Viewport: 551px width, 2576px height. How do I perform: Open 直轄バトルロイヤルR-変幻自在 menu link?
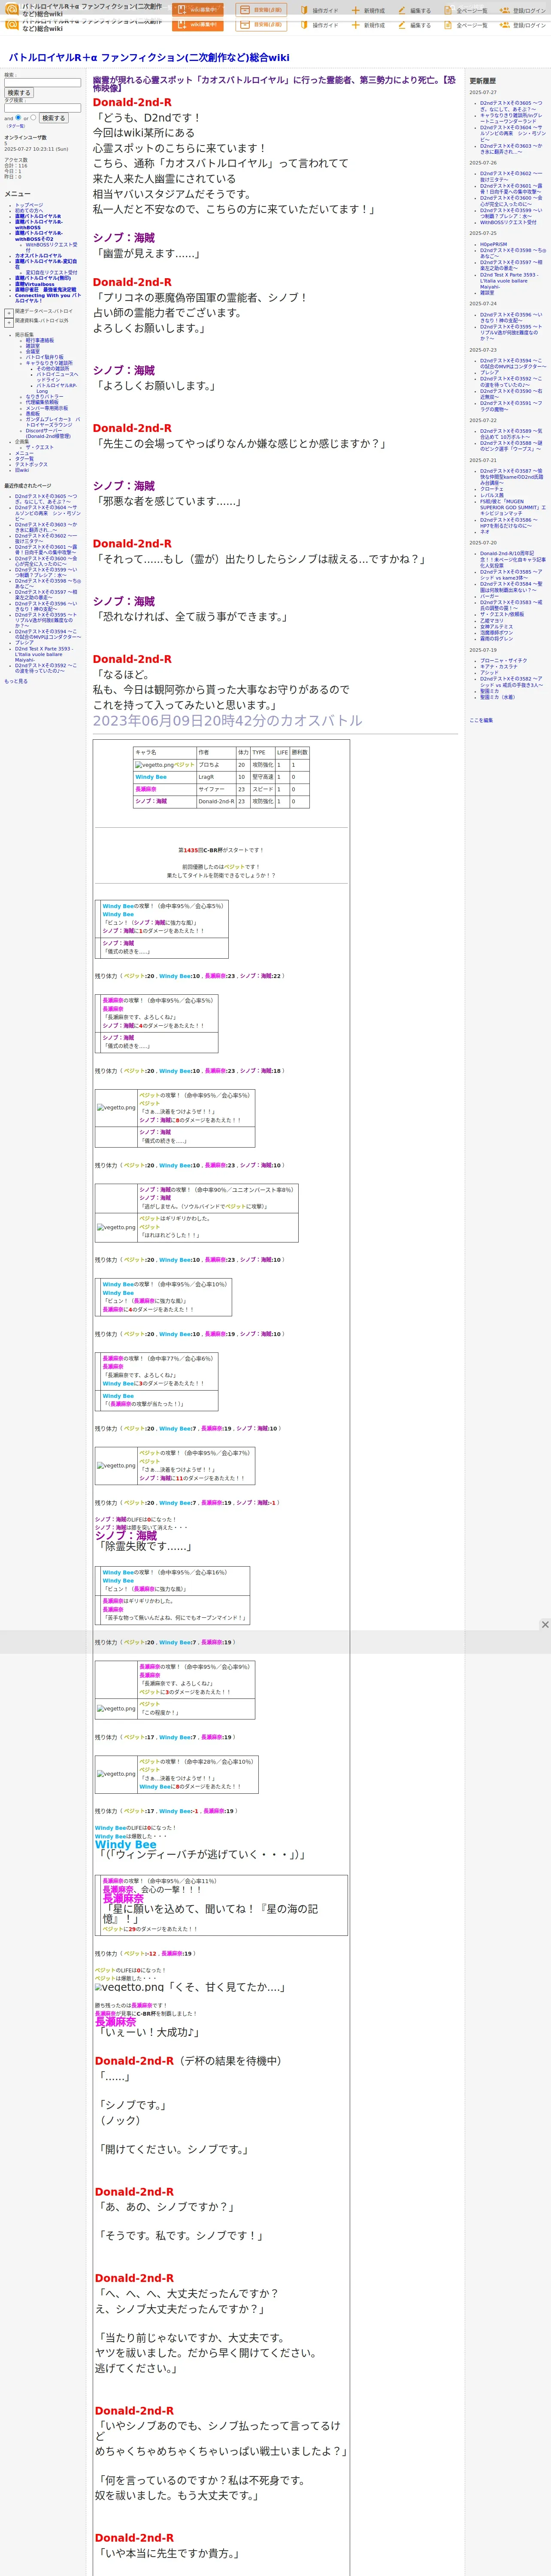(46, 264)
